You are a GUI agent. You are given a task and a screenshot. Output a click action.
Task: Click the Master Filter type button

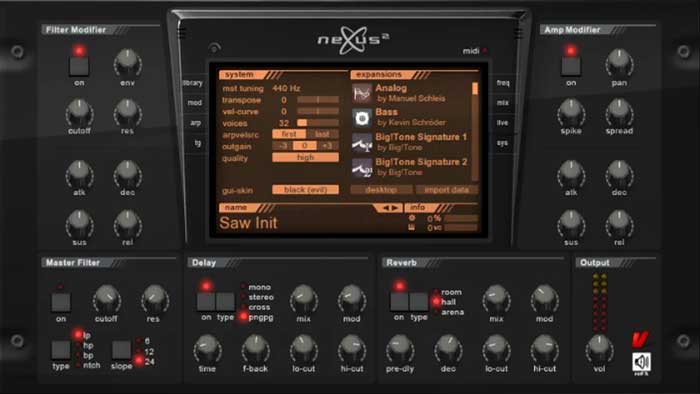point(61,350)
